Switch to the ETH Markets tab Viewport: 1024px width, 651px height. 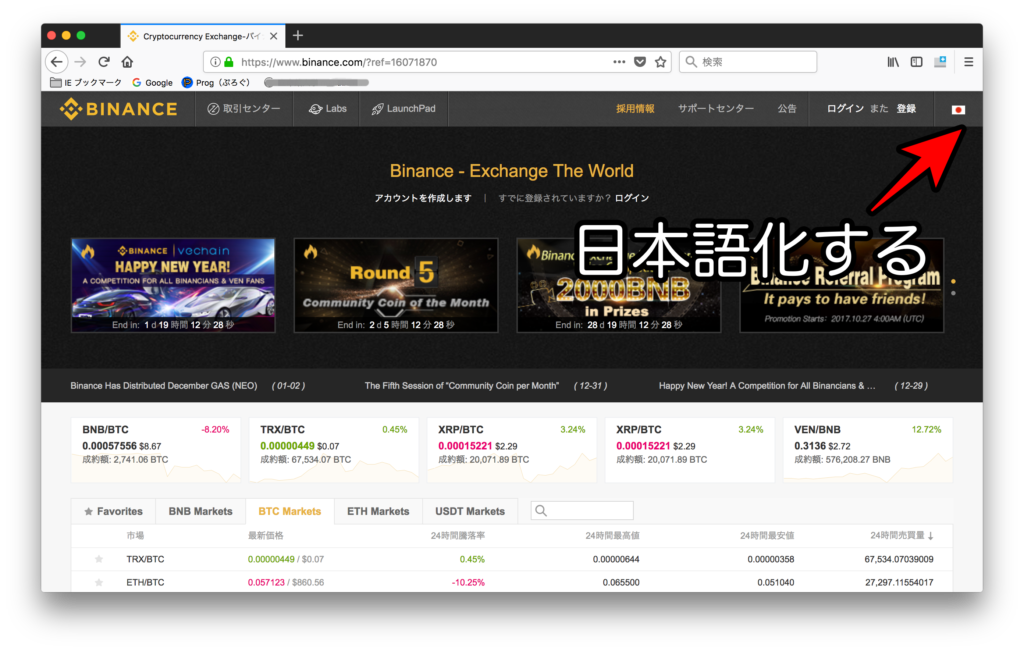[378, 511]
